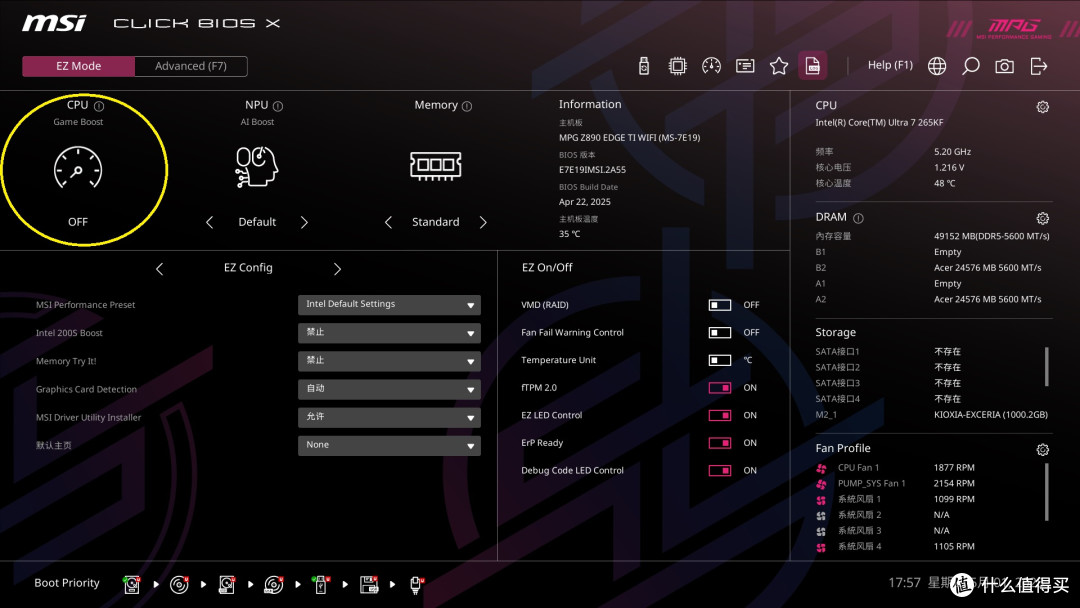Screen dimensions: 1080x608
Task: Click right chevron beside NPU Default
Action: pos(304,222)
